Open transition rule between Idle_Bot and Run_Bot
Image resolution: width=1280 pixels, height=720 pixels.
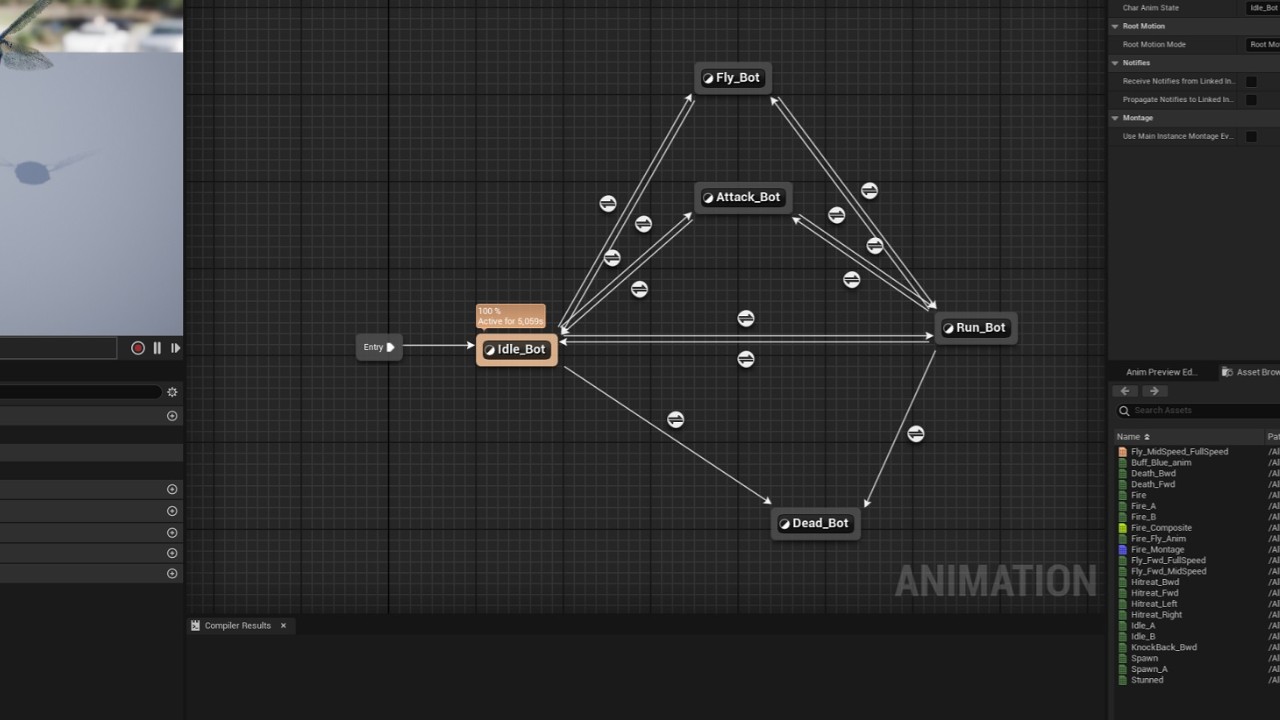click(746, 318)
